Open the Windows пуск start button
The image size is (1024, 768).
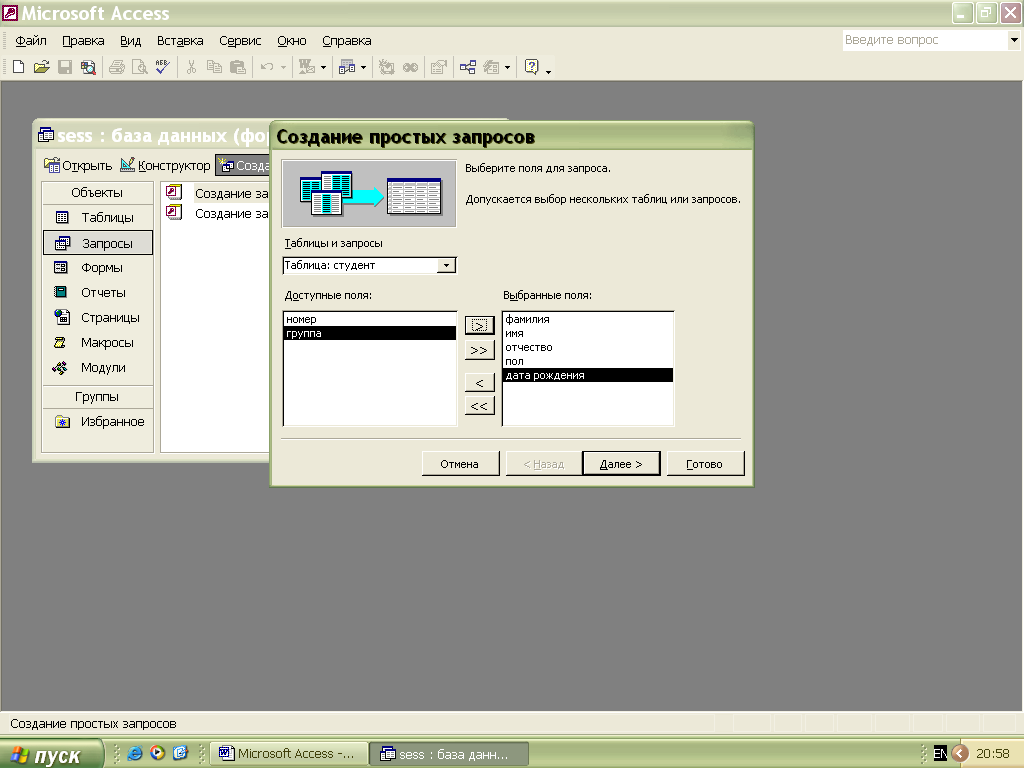tap(51, 754)
